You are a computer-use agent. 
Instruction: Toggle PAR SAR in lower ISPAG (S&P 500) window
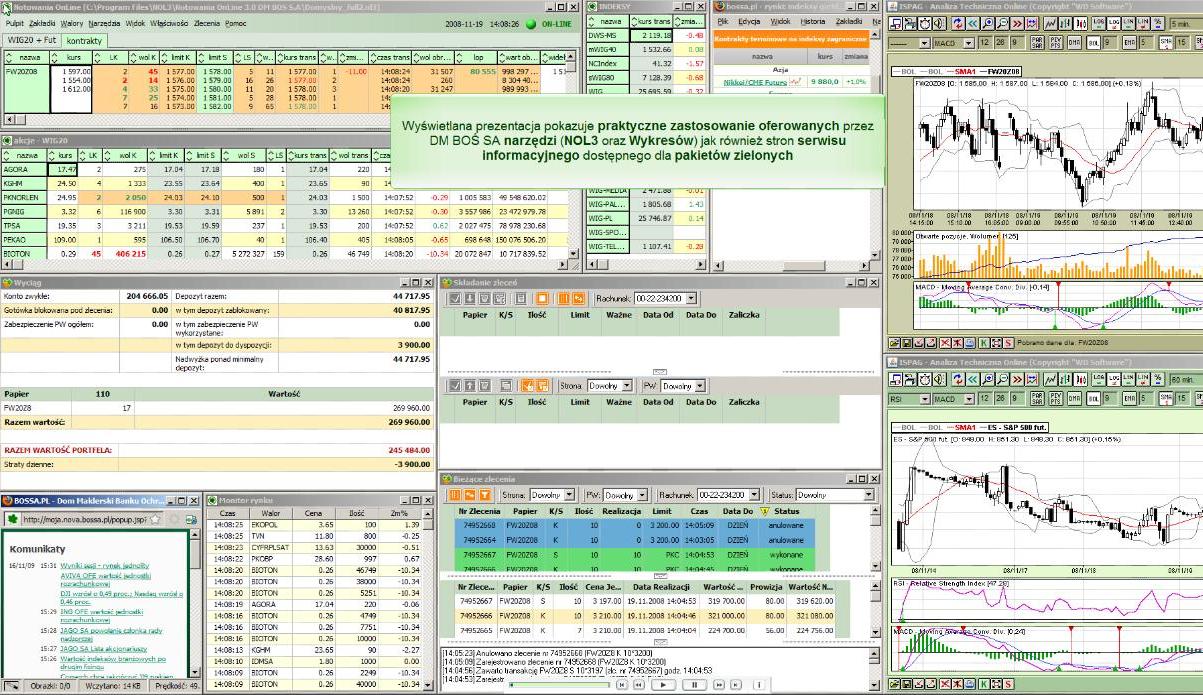(x=1037, y=399)
